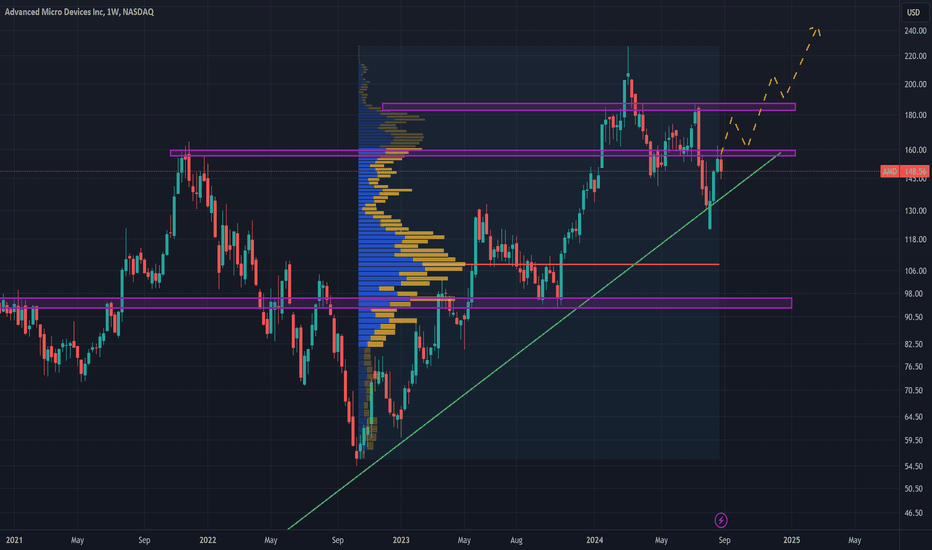Click the 180.00 price axis label
The image size is (932, 550).
point(915,115)
